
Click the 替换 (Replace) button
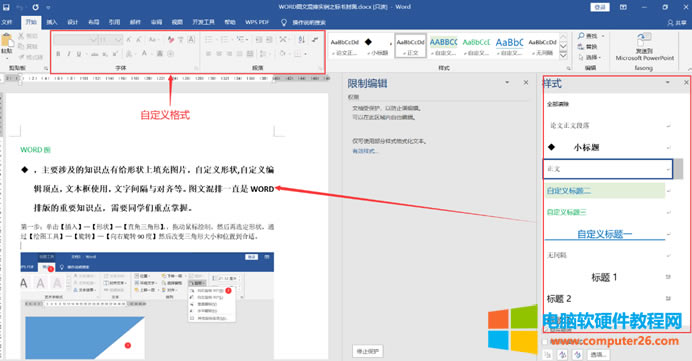[x=587, y=46]
